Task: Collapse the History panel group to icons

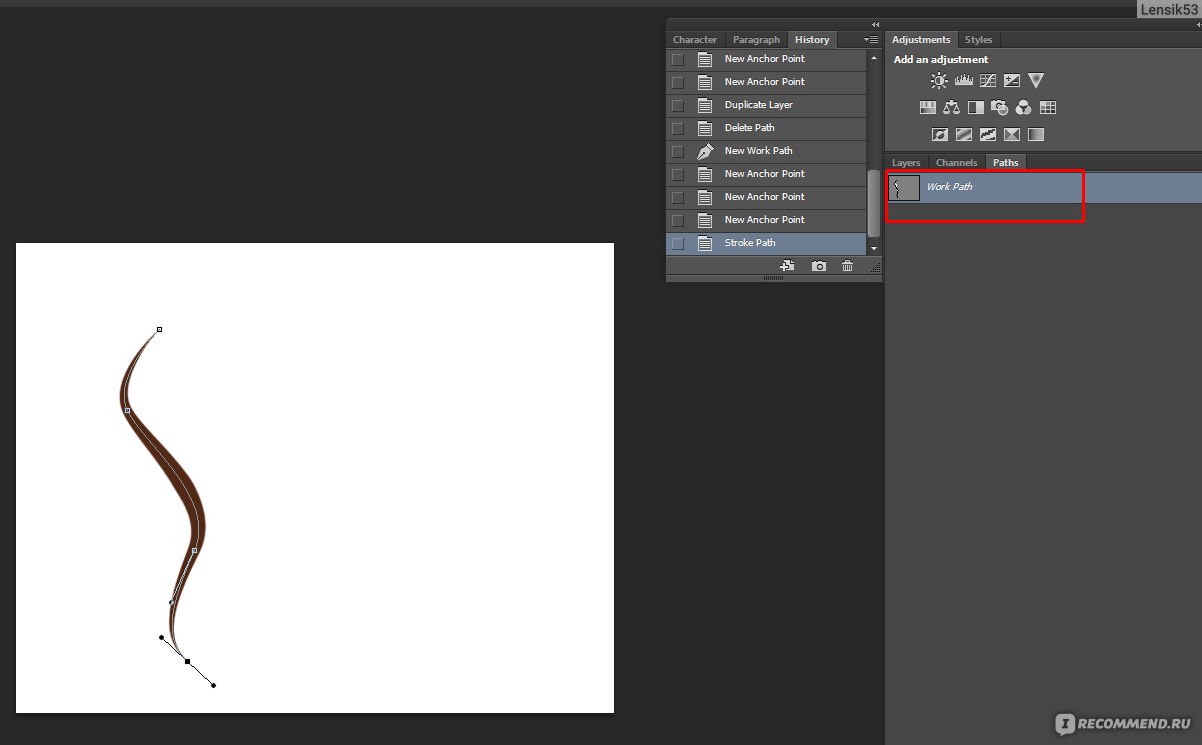Action: pos(875,24)
